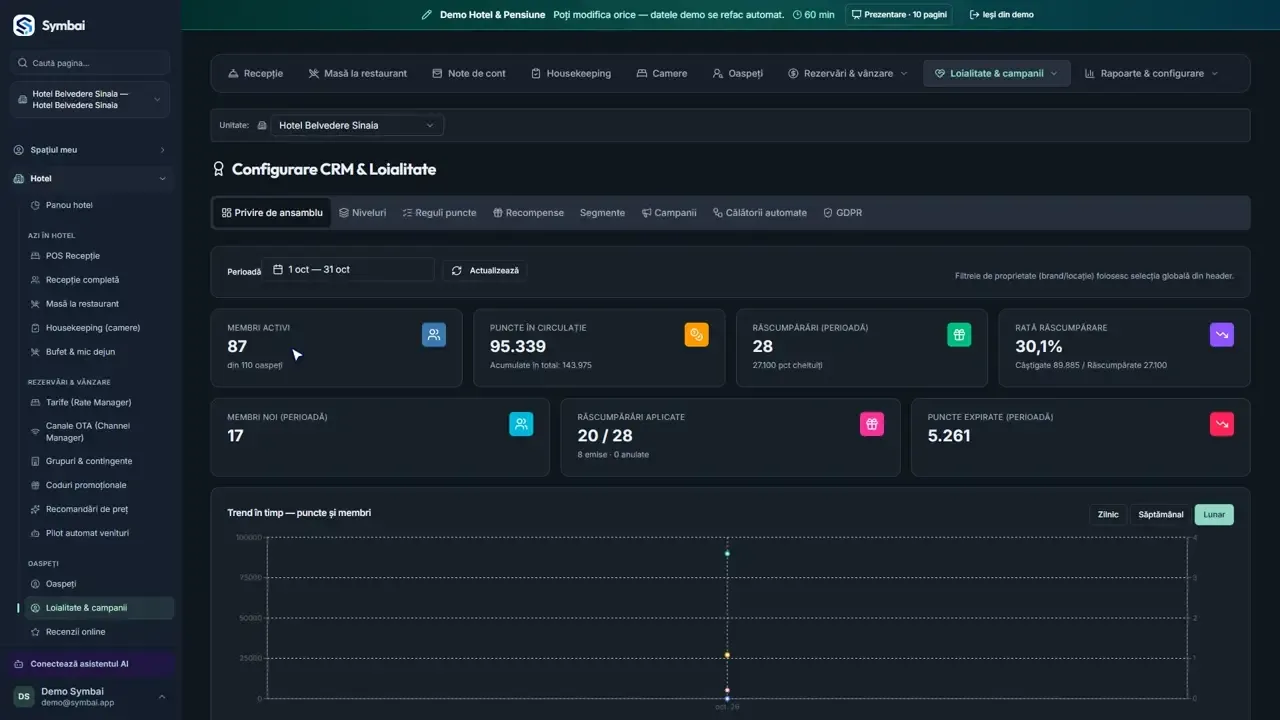Click the red Puncte expirate trend icon
1280x720 pixels.
tap(1222, 424)
